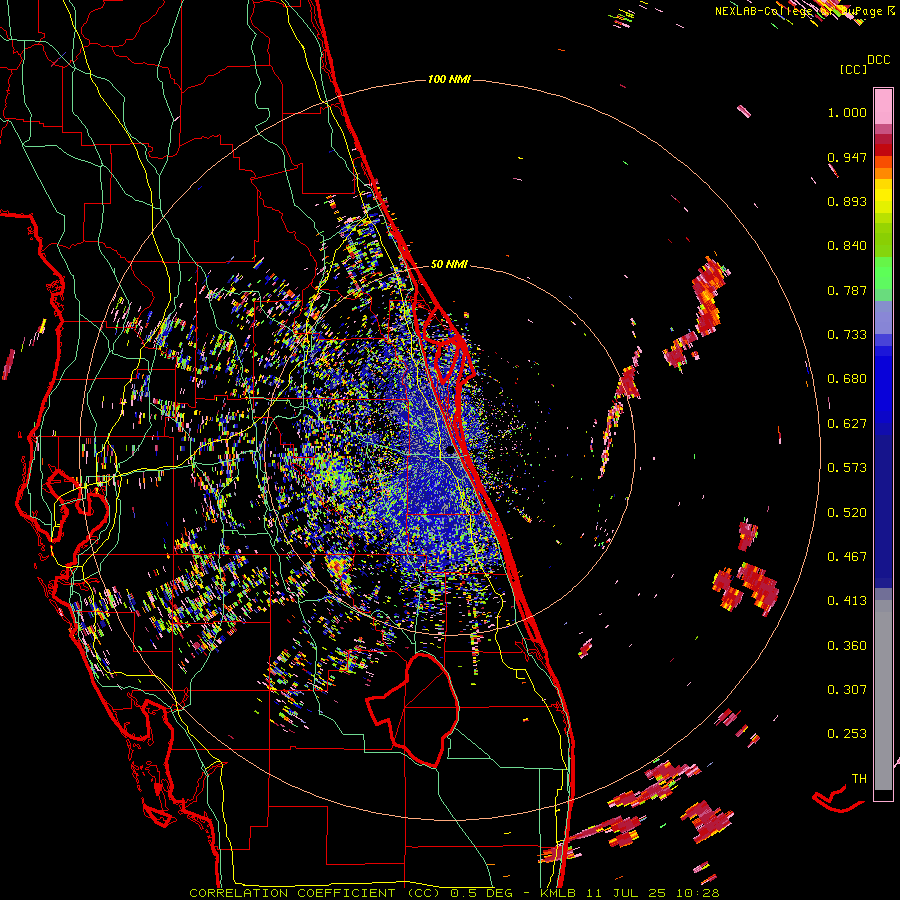Click the 0.5 DEG elevation text
900x900 pixels.
pos(481,893)
